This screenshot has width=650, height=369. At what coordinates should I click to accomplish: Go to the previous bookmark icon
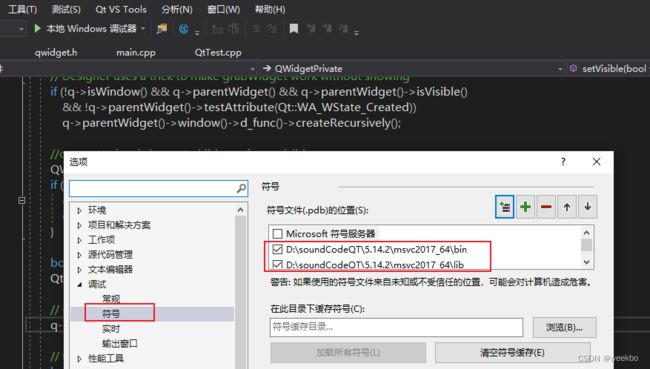coord(311,29)
